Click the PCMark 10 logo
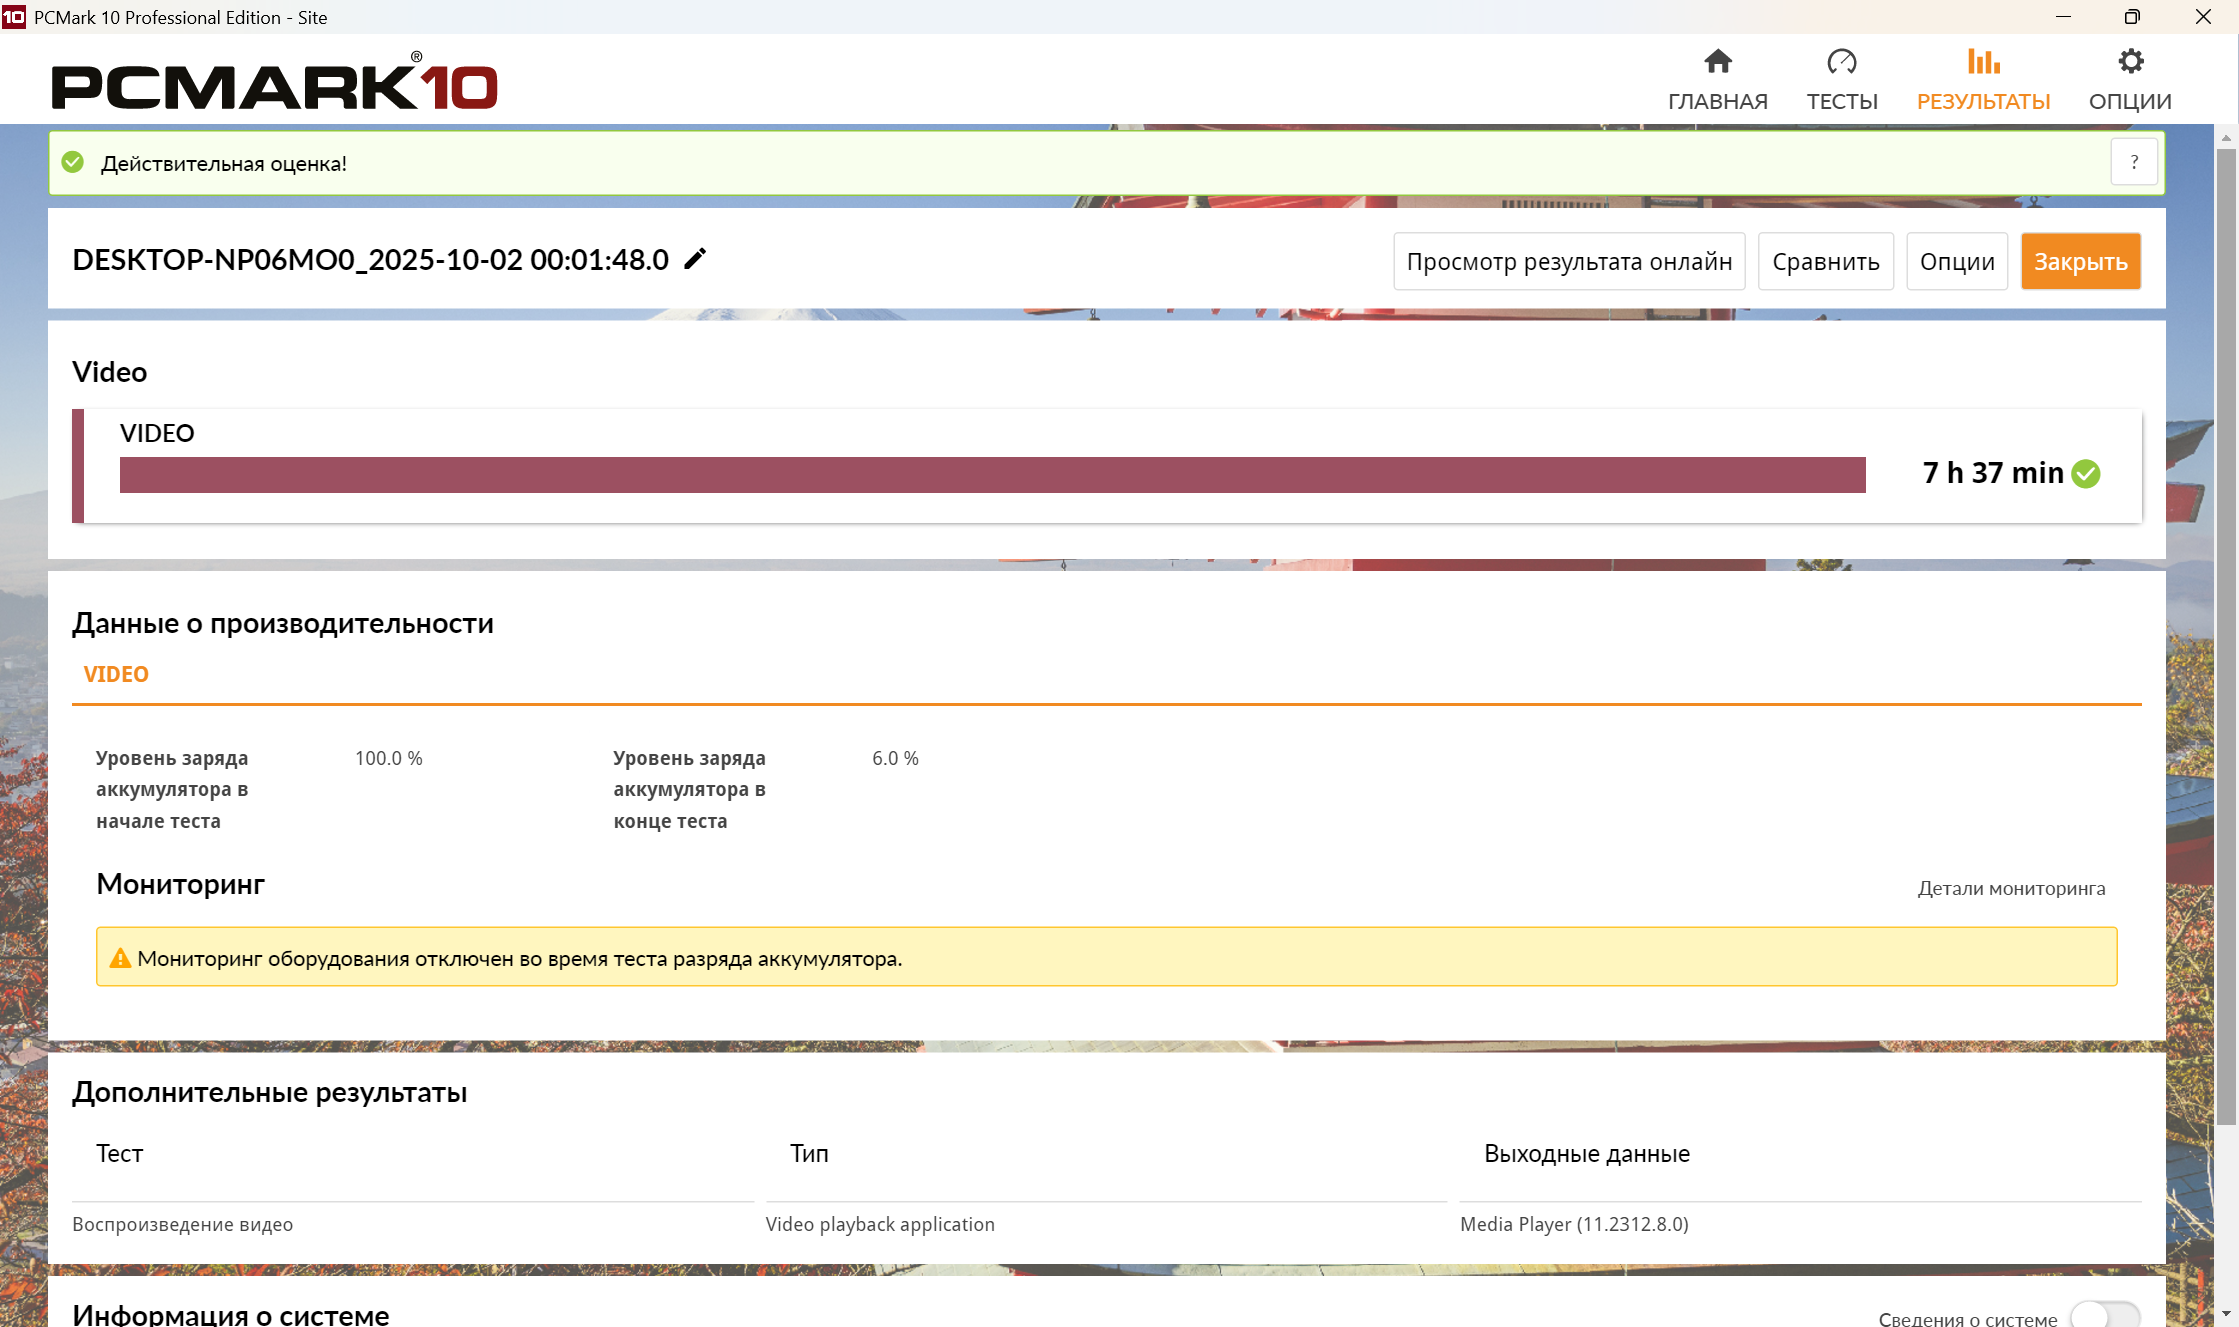The height and width of the screenshot is (1327, 2239). pyautogui.click(x=274, y=84)
